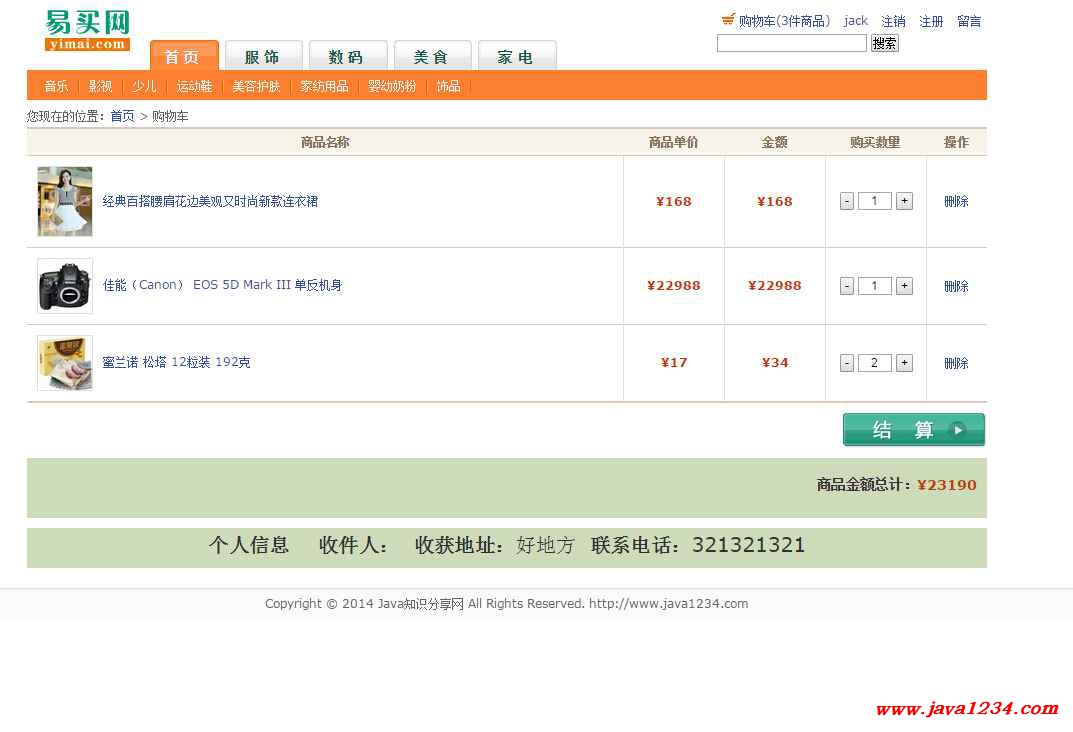
Task: Click the 结算 checkout button
Action: (913, 430)
